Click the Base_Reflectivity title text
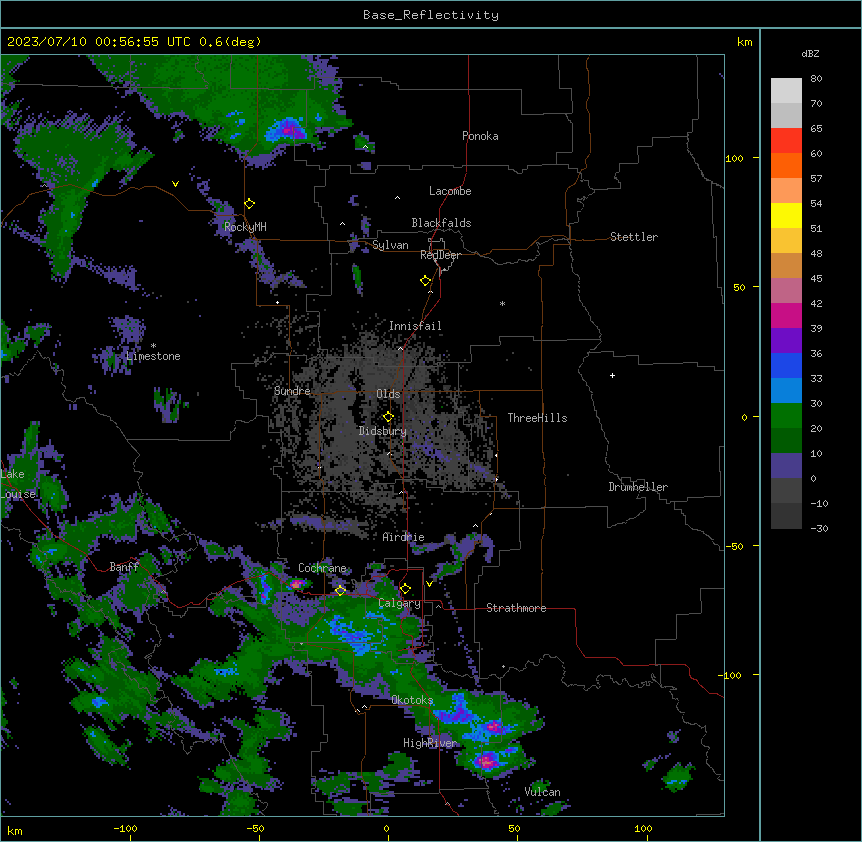 pyautogui.click(x=431, y=15)
